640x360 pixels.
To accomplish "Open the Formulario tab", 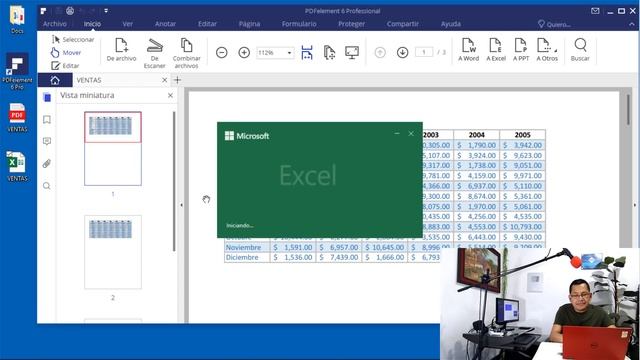I will (x=299, y=24).
